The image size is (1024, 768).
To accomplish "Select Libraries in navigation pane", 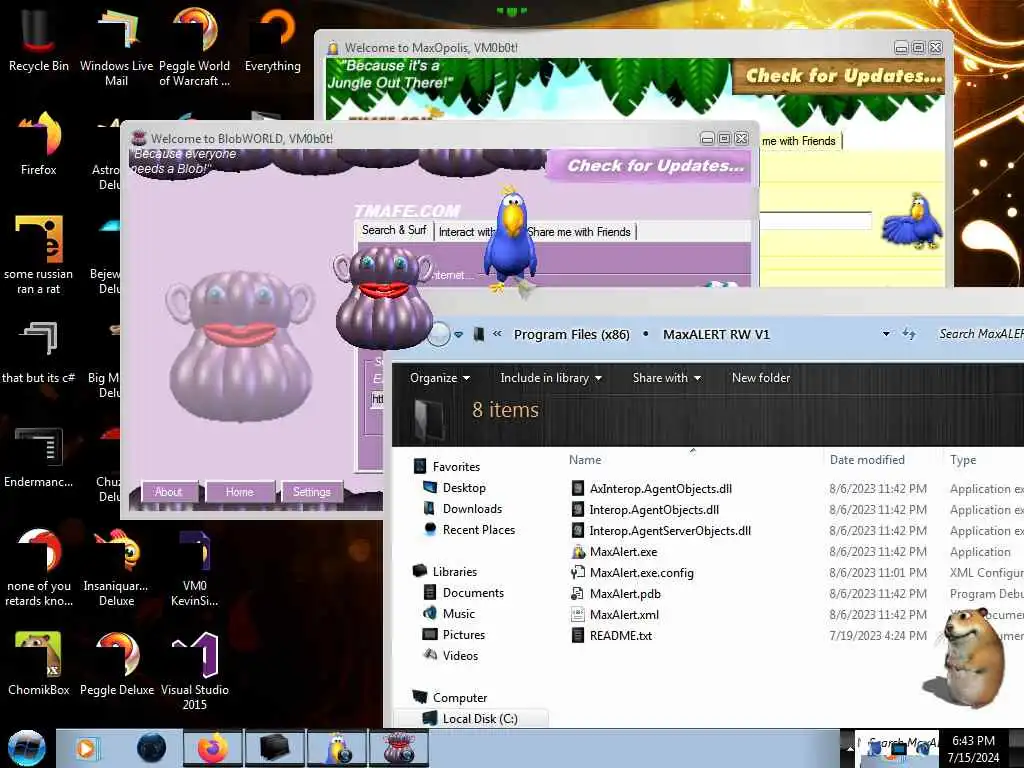I will coord(455,571).
